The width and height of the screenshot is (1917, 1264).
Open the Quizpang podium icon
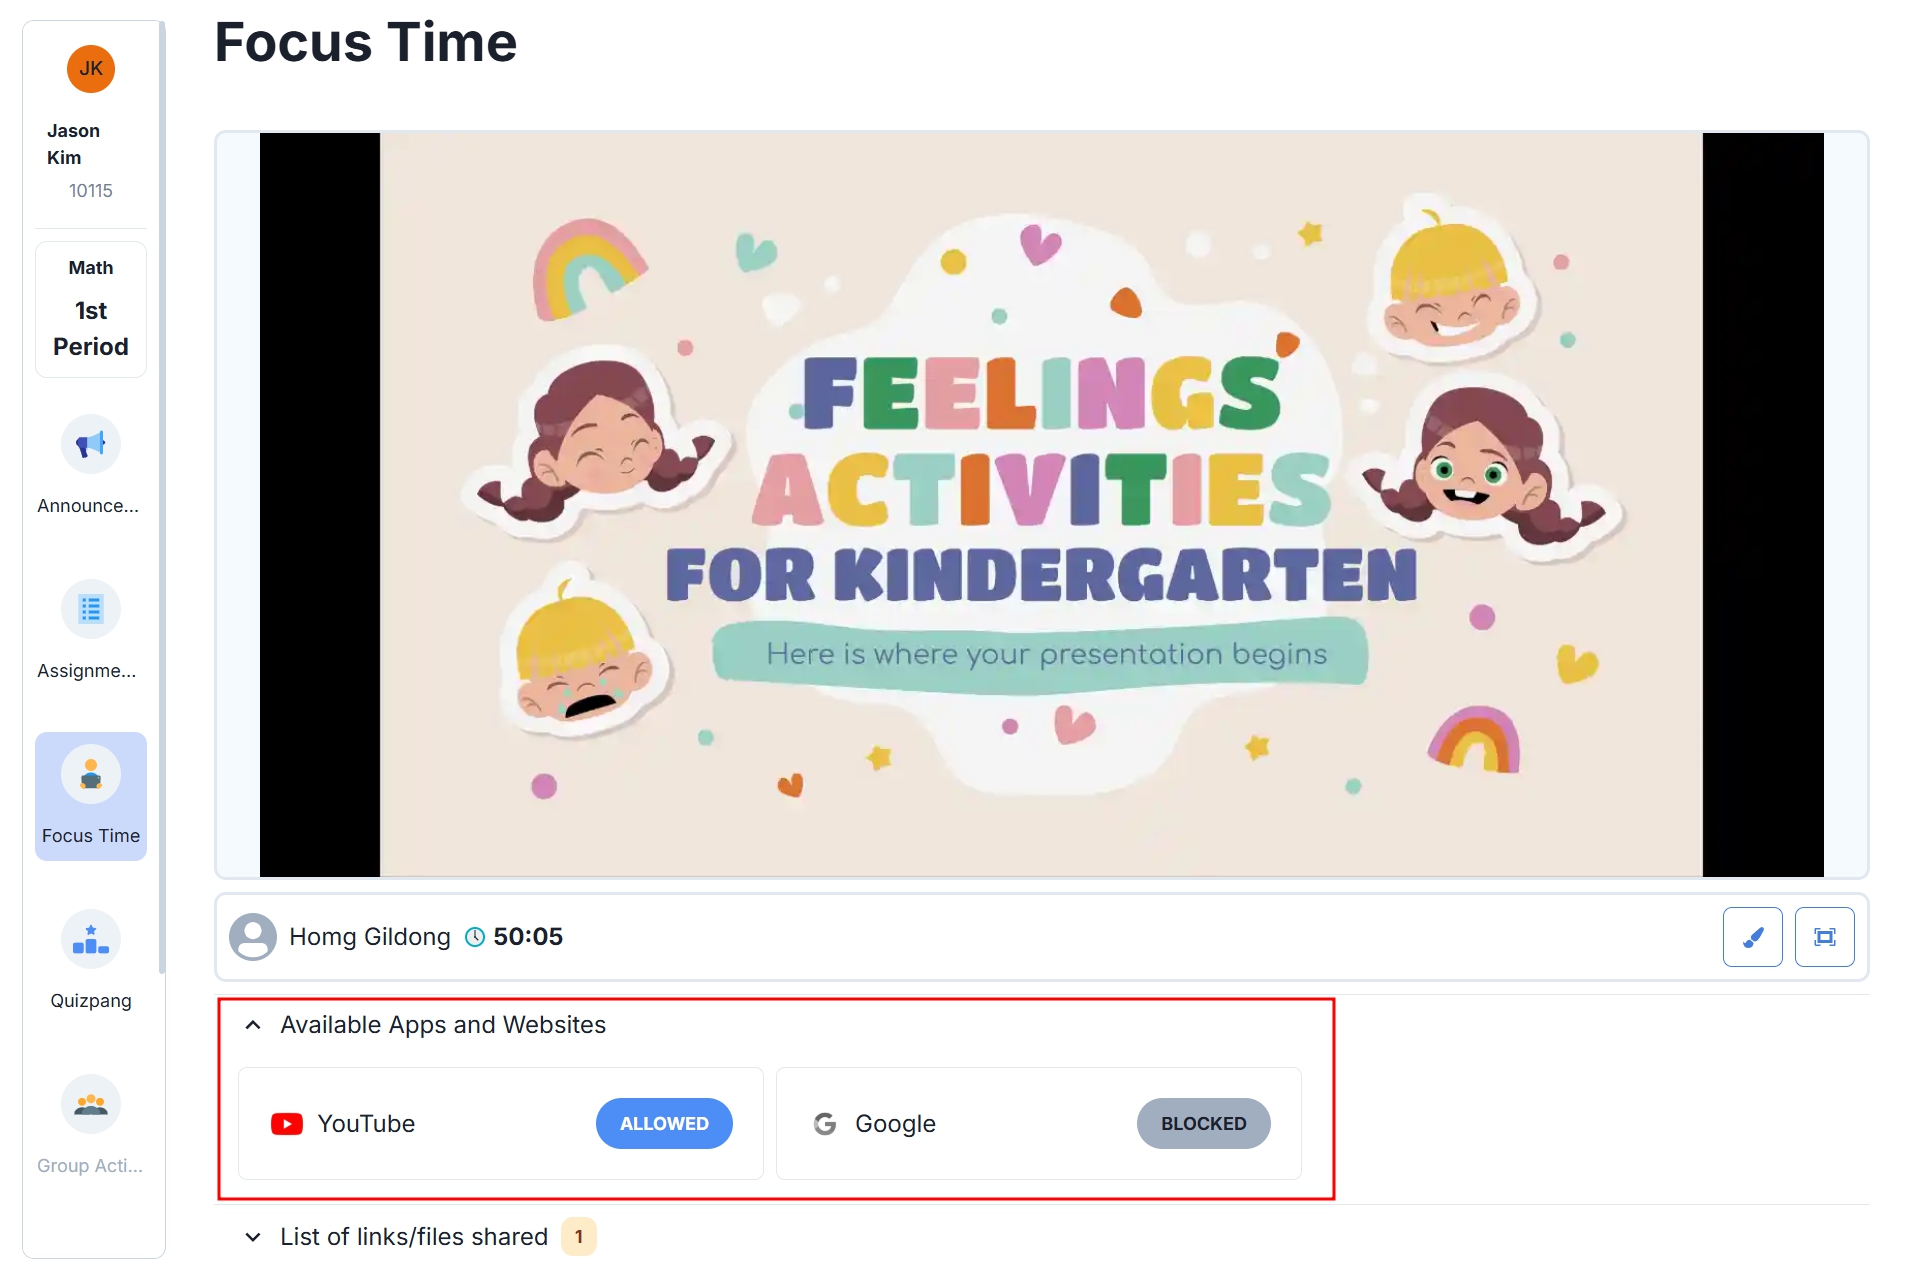click(x=90, y=939)
